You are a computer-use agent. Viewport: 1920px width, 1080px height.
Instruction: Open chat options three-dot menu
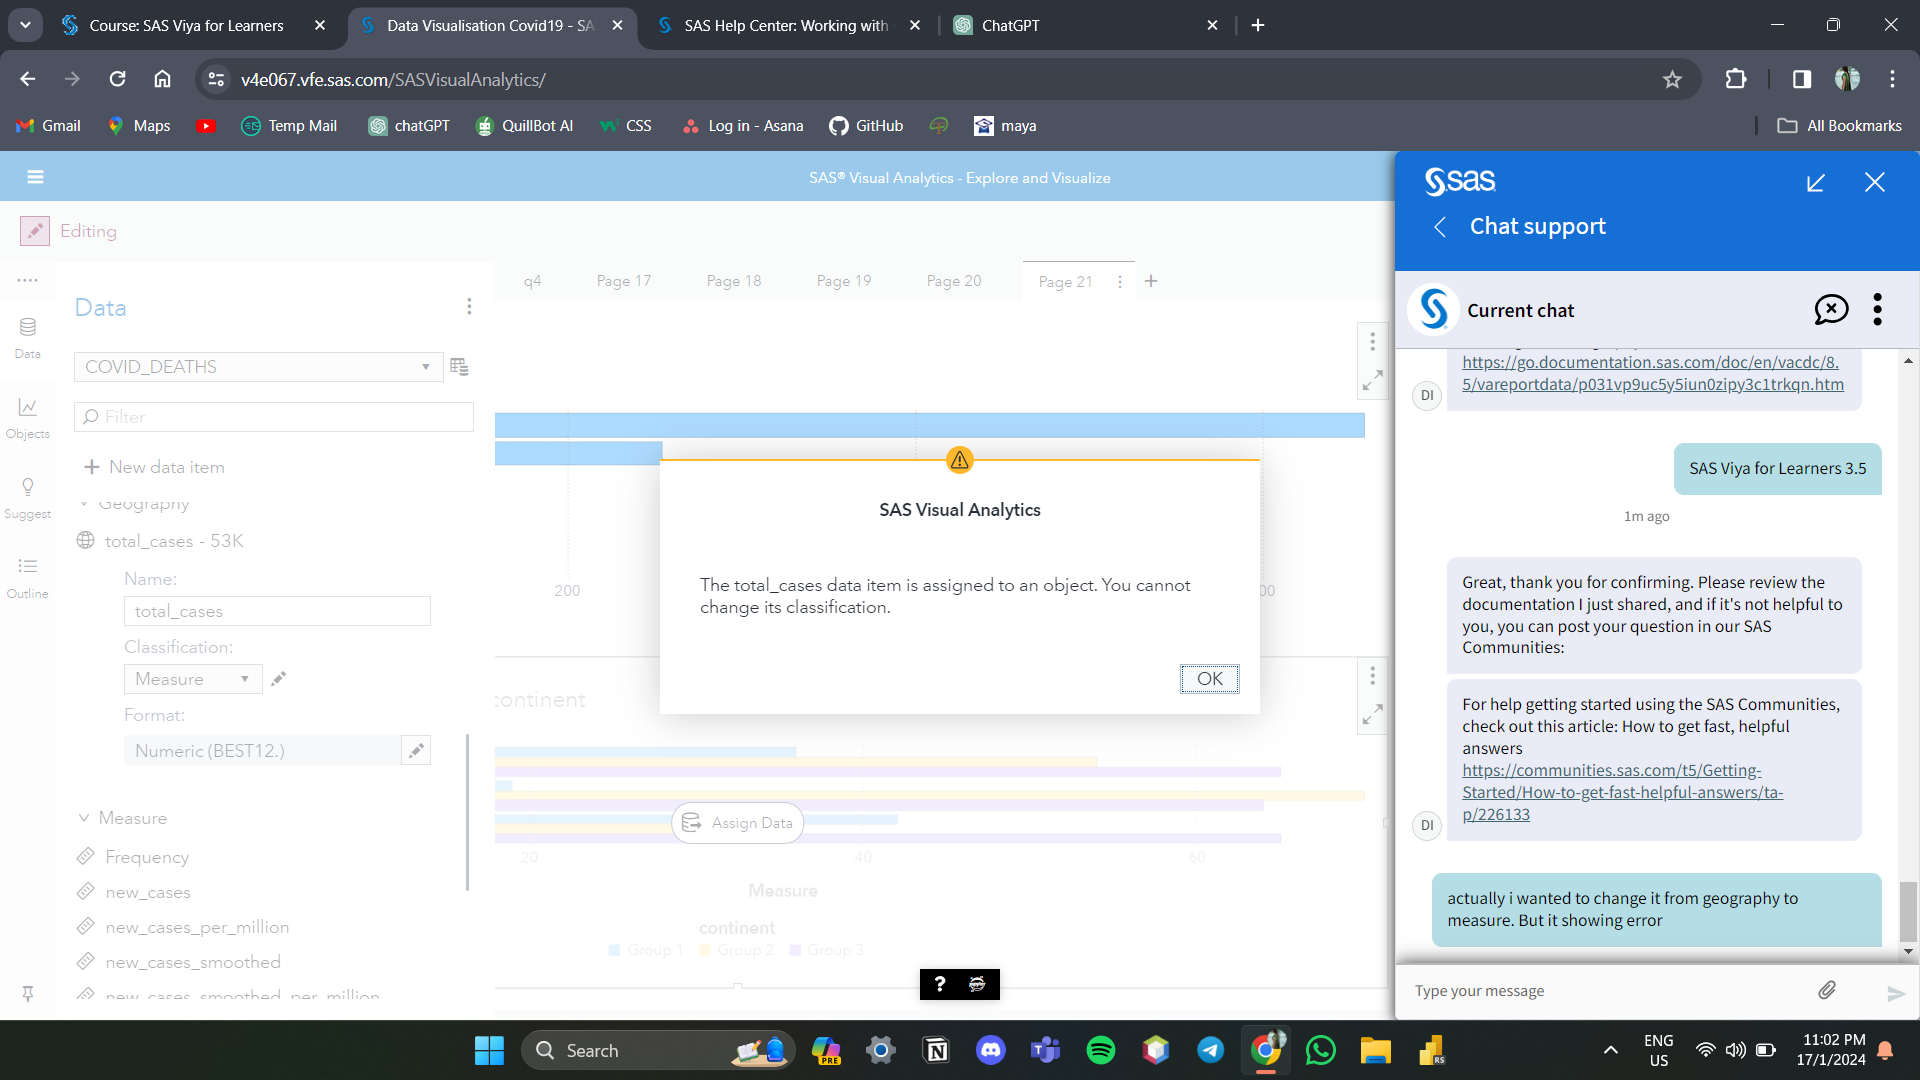pos(1877,310)
